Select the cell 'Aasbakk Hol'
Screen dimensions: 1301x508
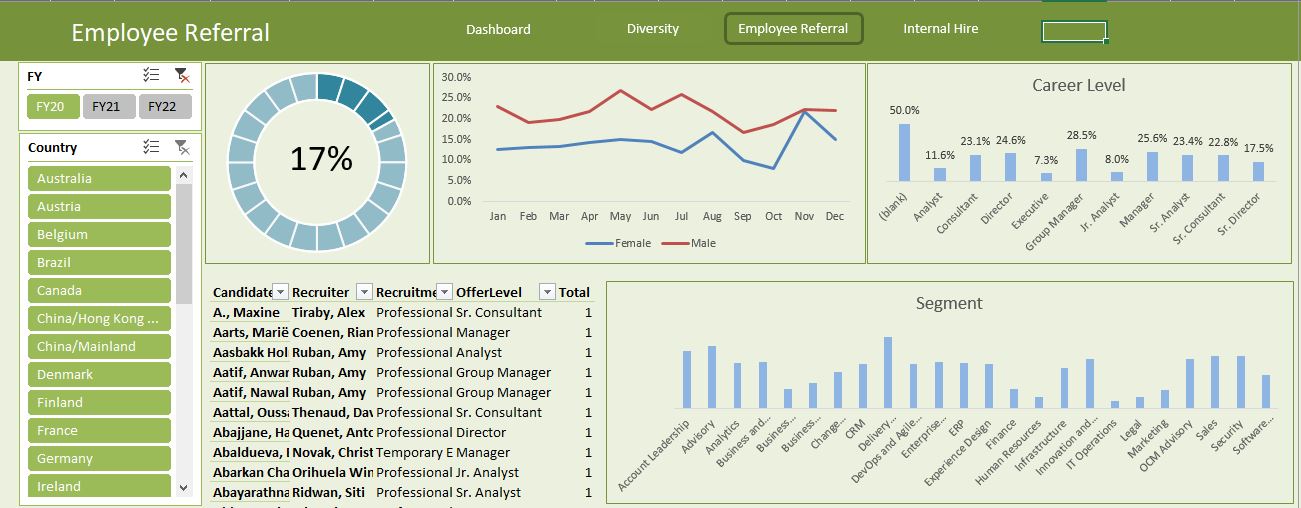[x=249, y=352]
